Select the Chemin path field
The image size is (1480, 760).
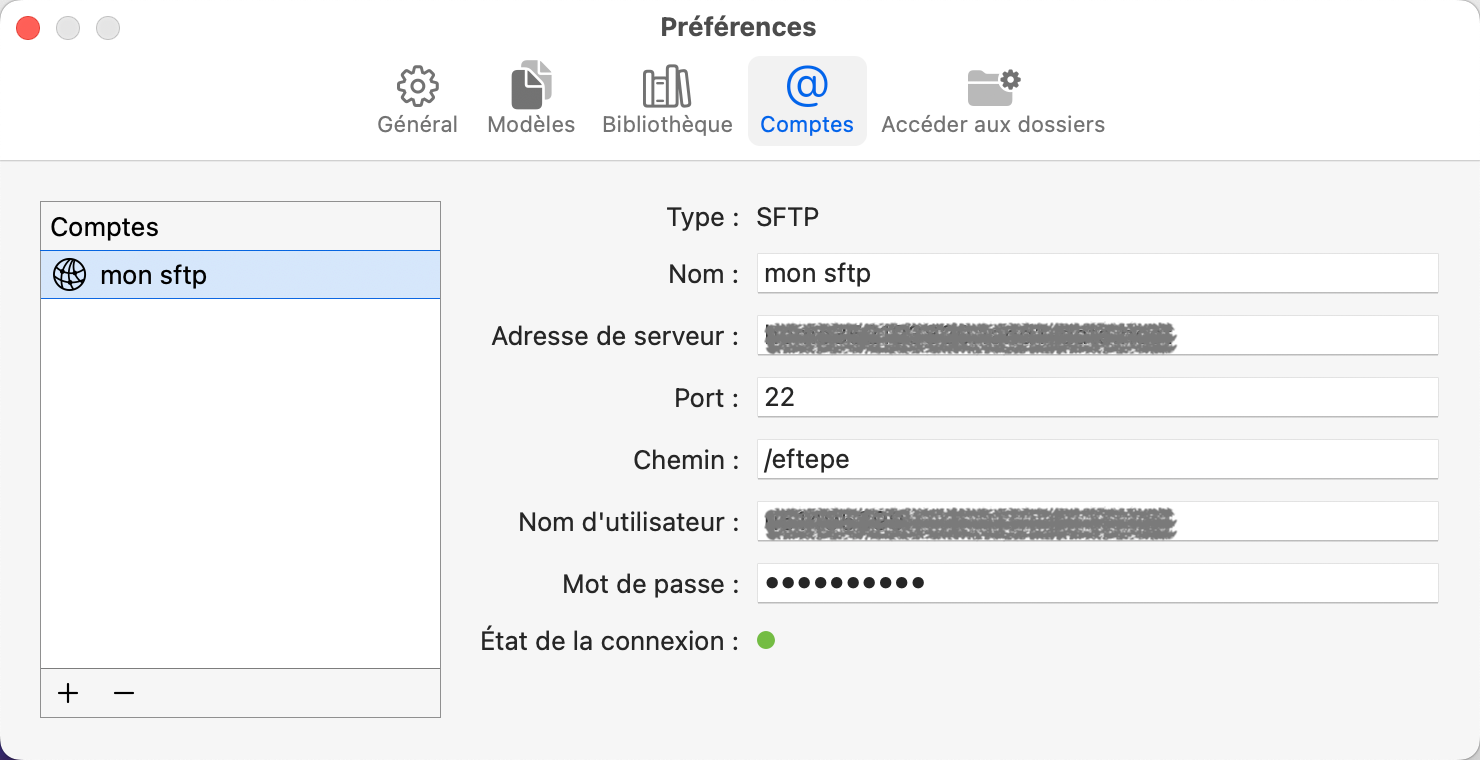(x=1097, y=459)
